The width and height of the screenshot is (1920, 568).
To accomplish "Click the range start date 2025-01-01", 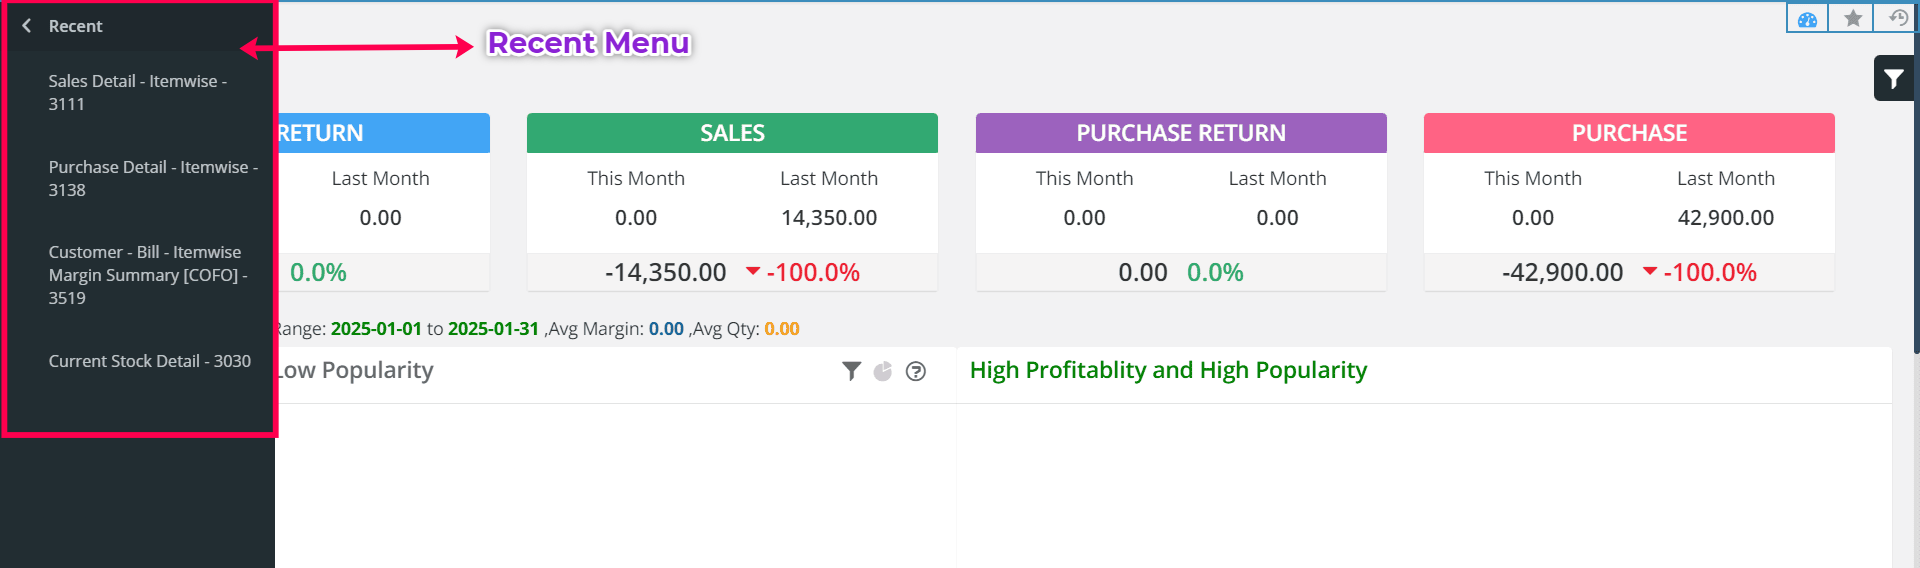I will click(376, 329).
